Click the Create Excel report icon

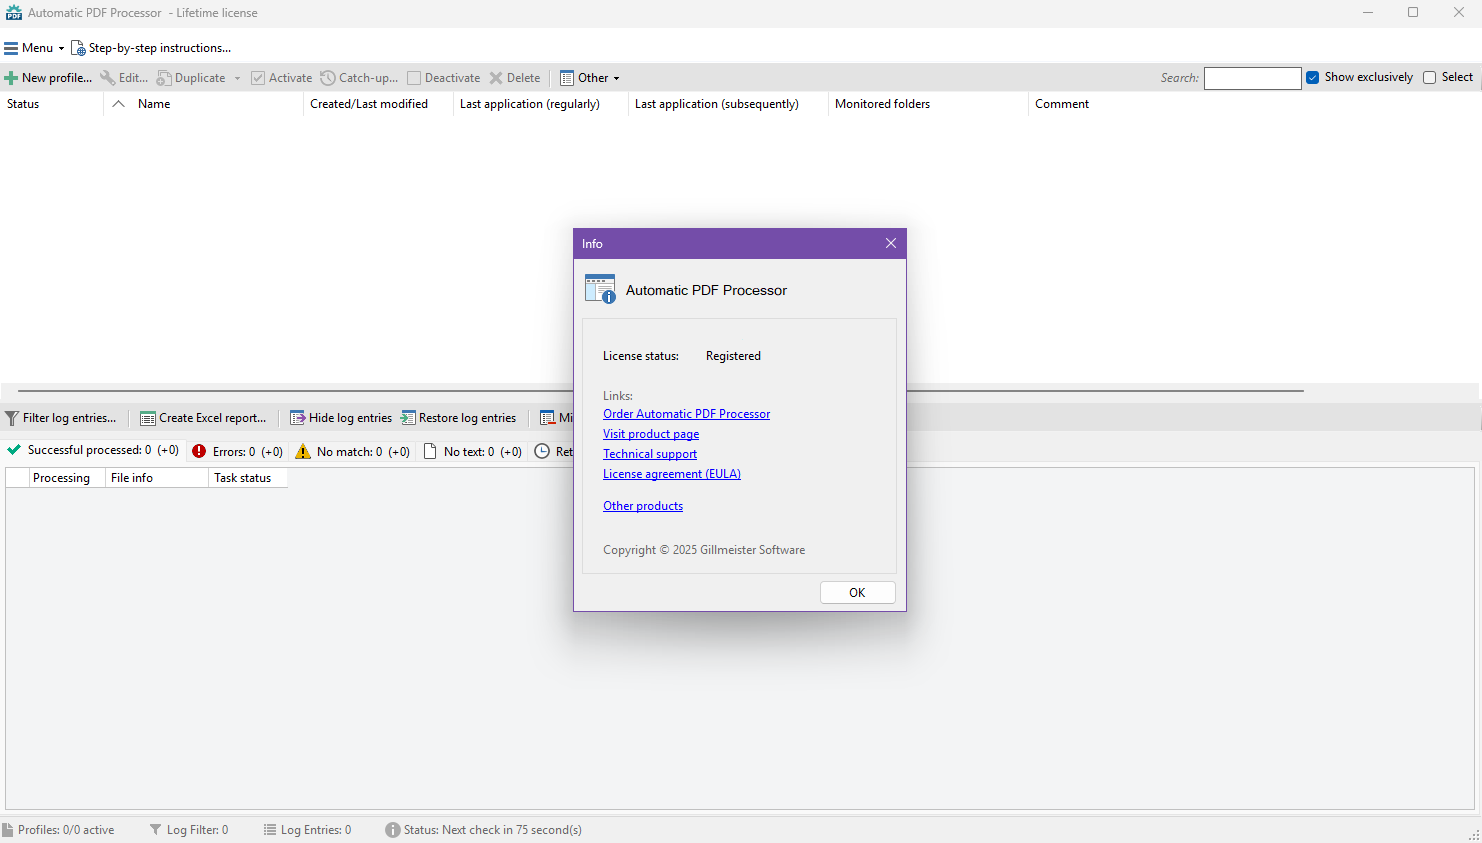click(x=148, y=418)
